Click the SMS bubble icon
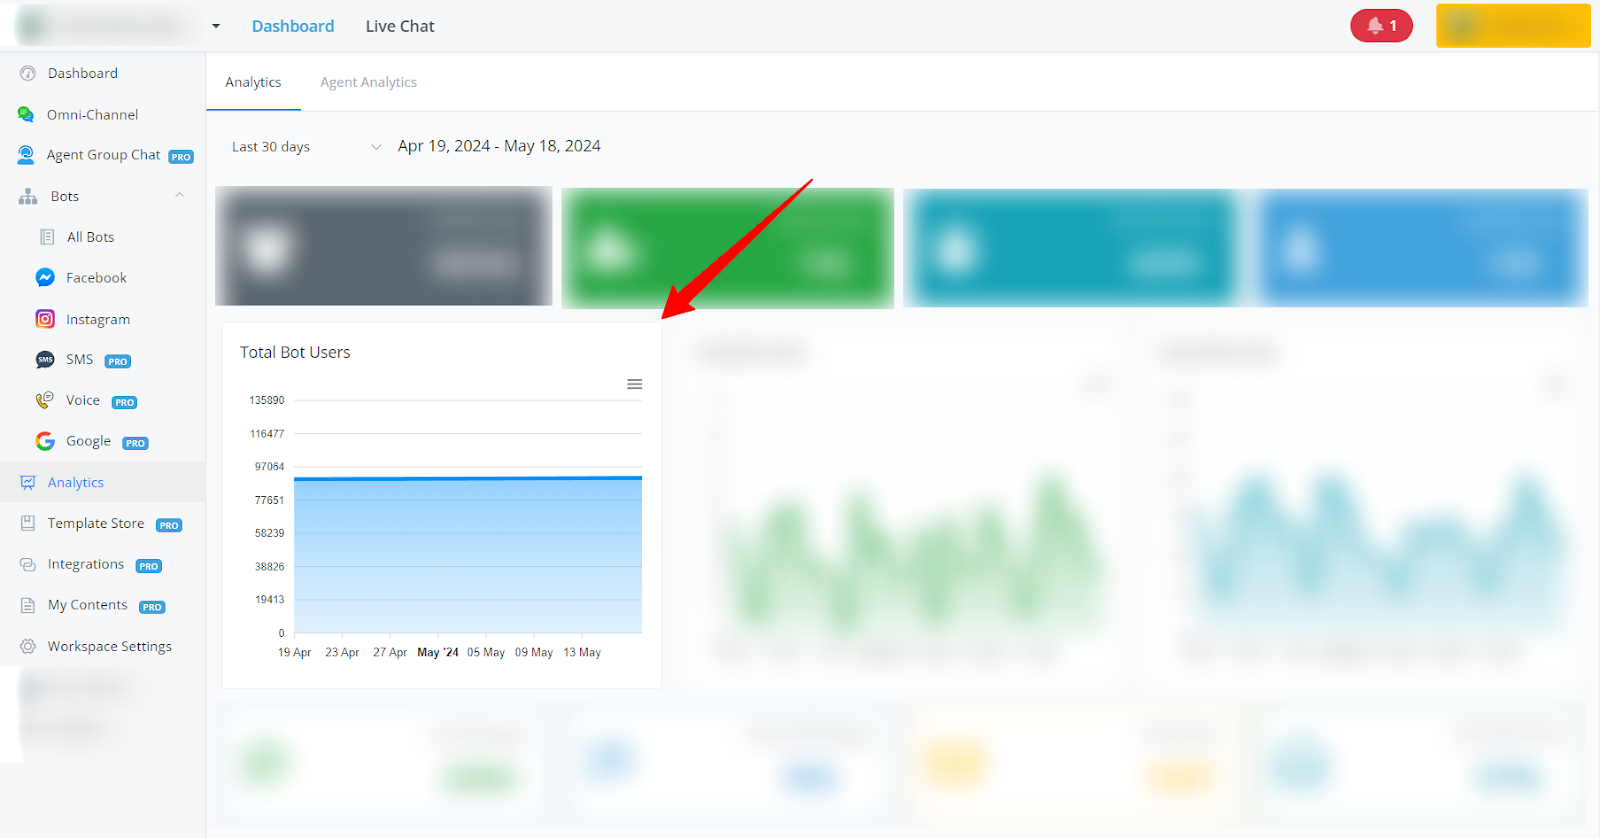 pos(45,360)
